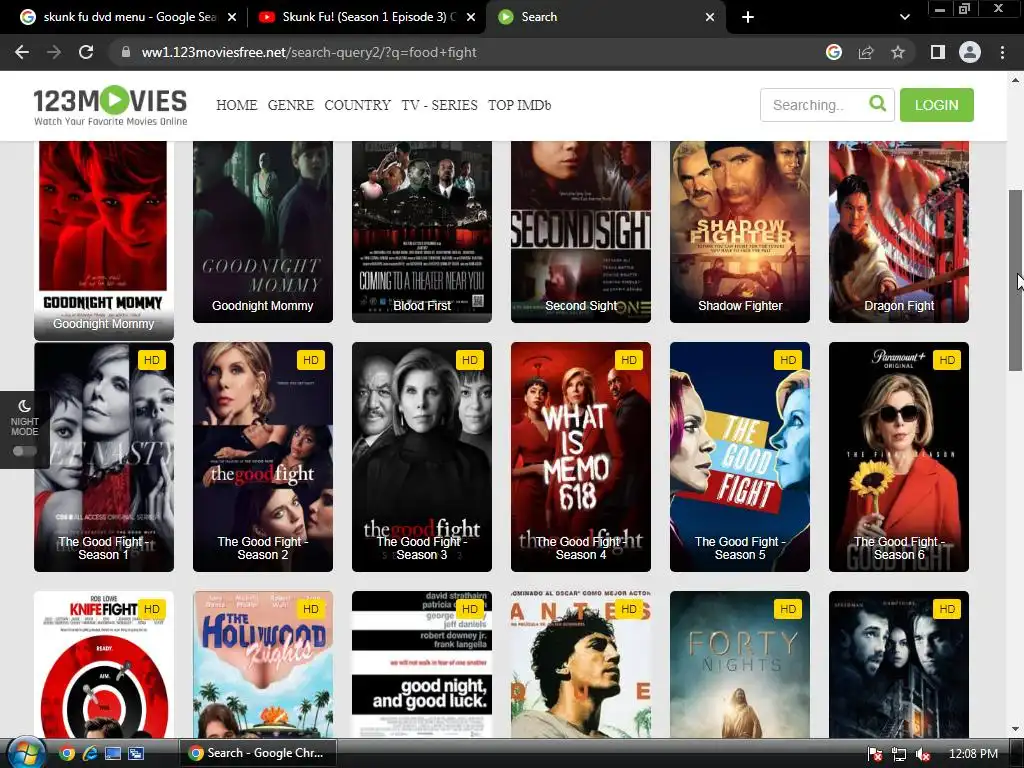Open The Good Fight - Season 2
The width and height of the screenshot is (1024, 768).
263,456
